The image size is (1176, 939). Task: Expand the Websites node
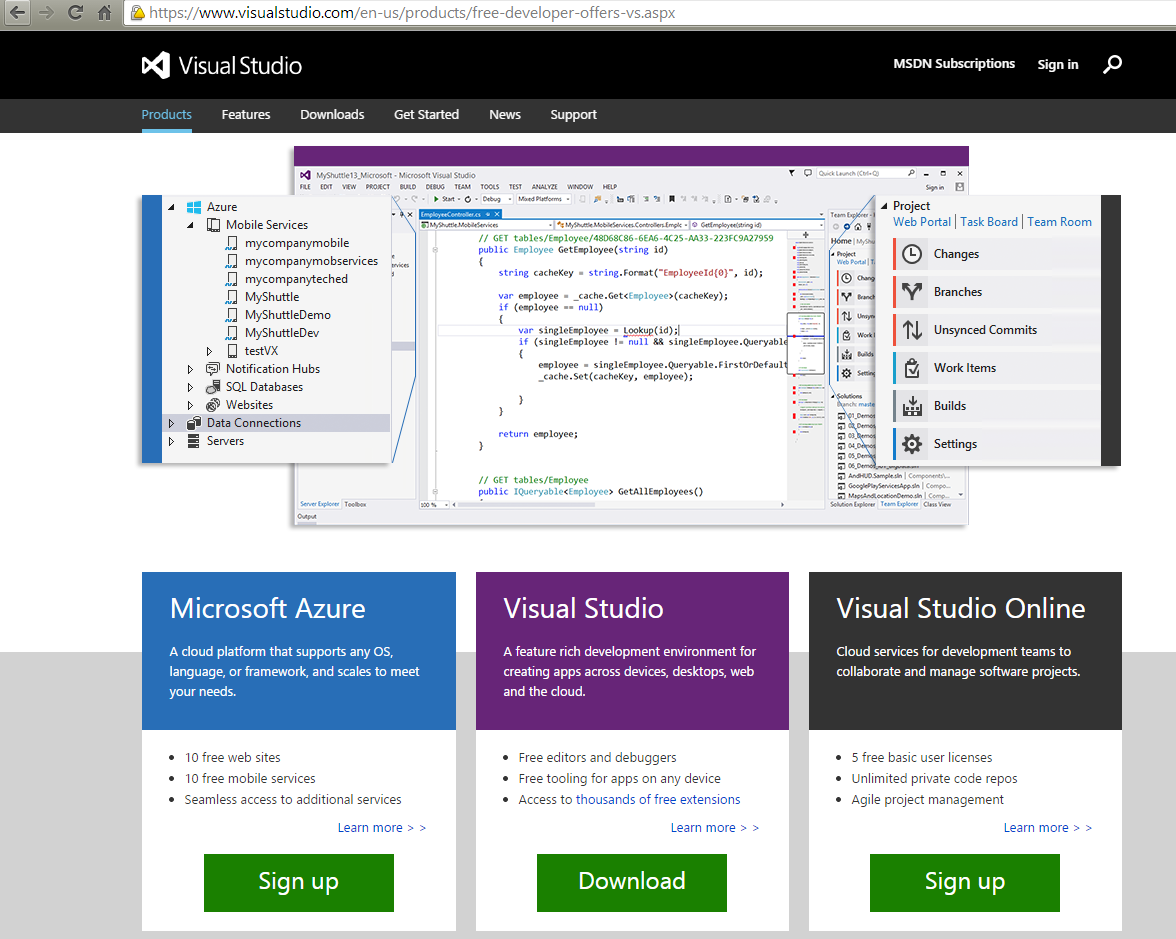tap(190, 405)
